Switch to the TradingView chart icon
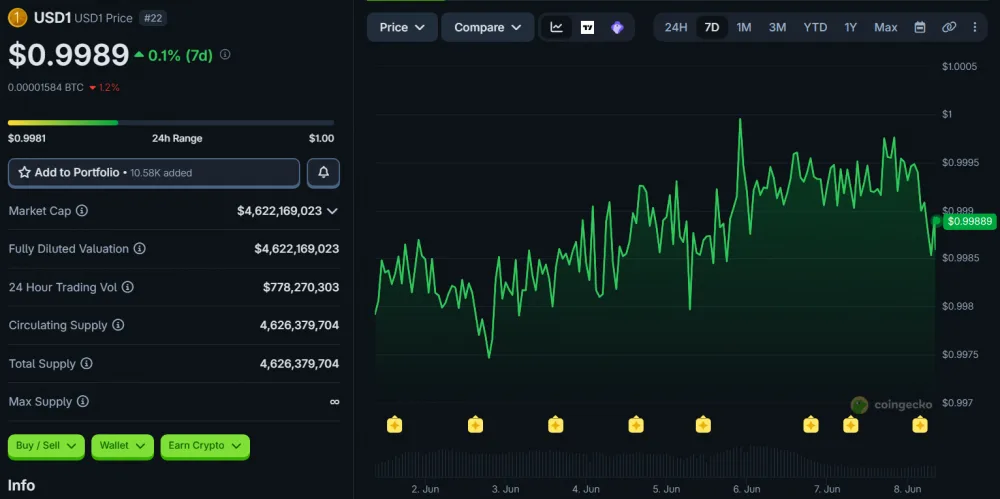1000x499 pixels. (x=587, y=27)
